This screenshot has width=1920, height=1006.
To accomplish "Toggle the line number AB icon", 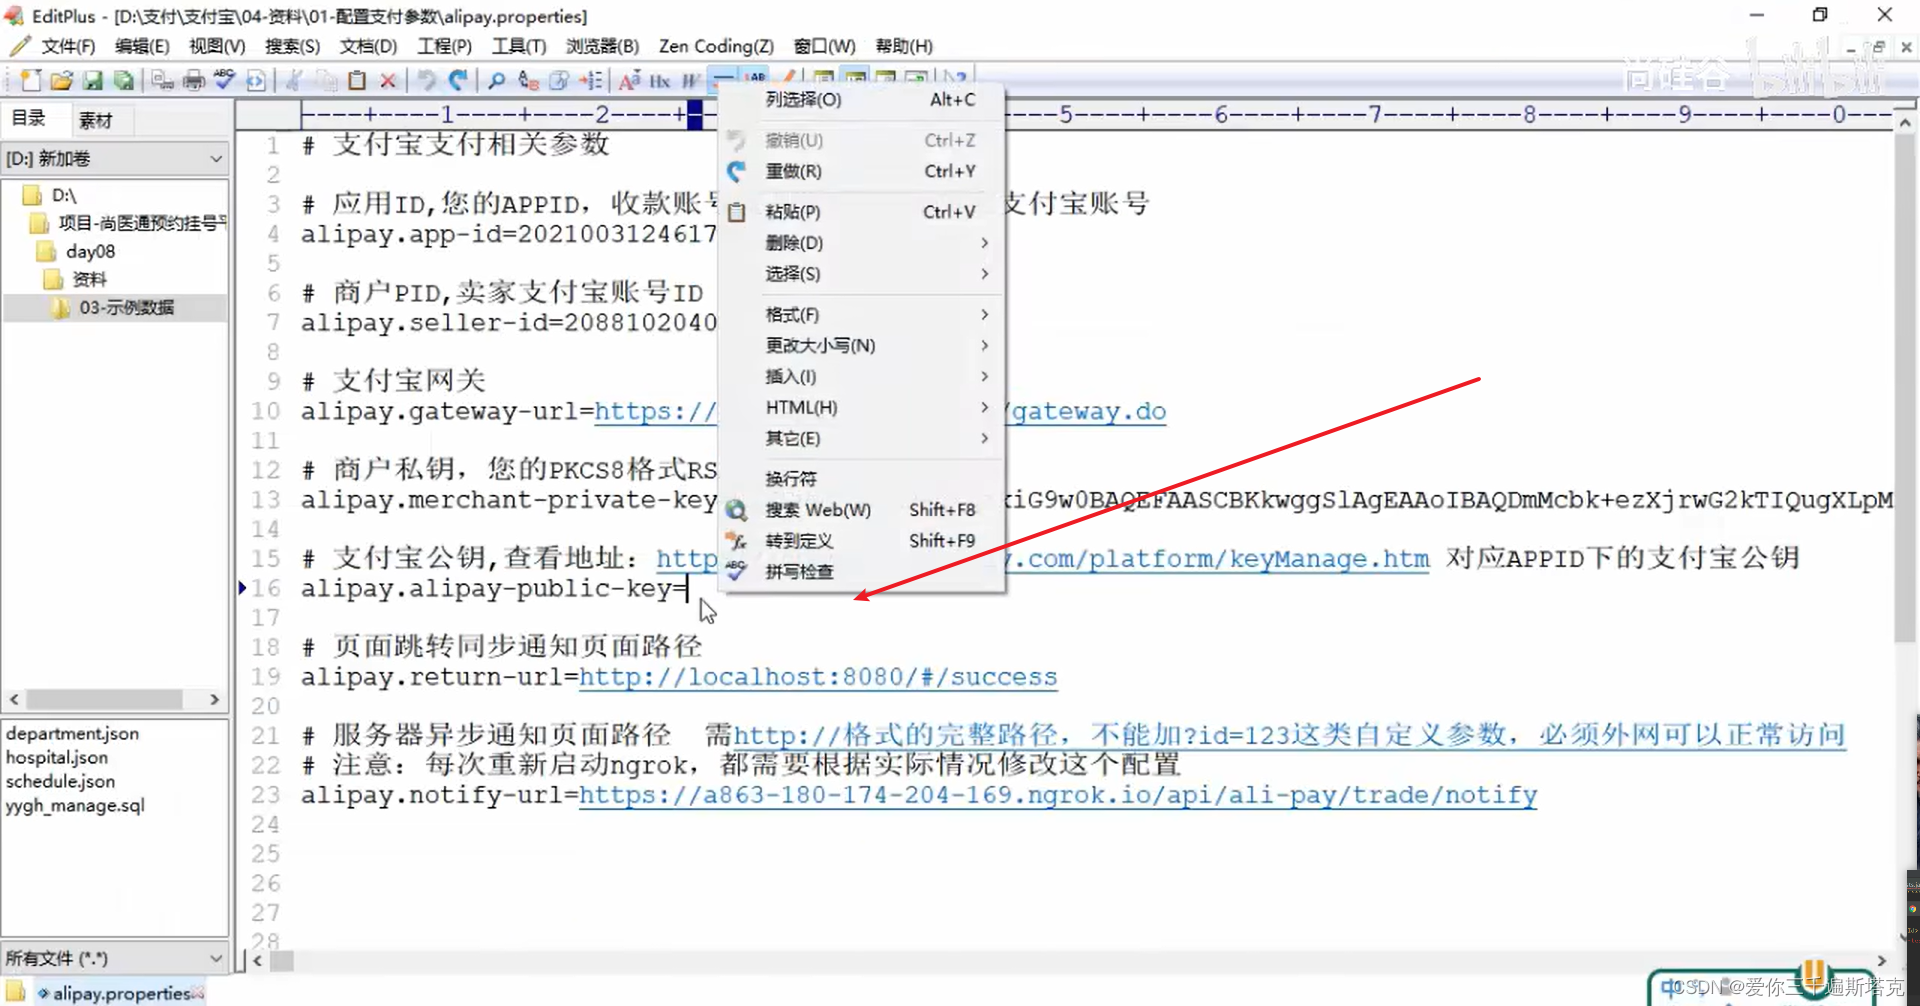I will tap(755, 76).
